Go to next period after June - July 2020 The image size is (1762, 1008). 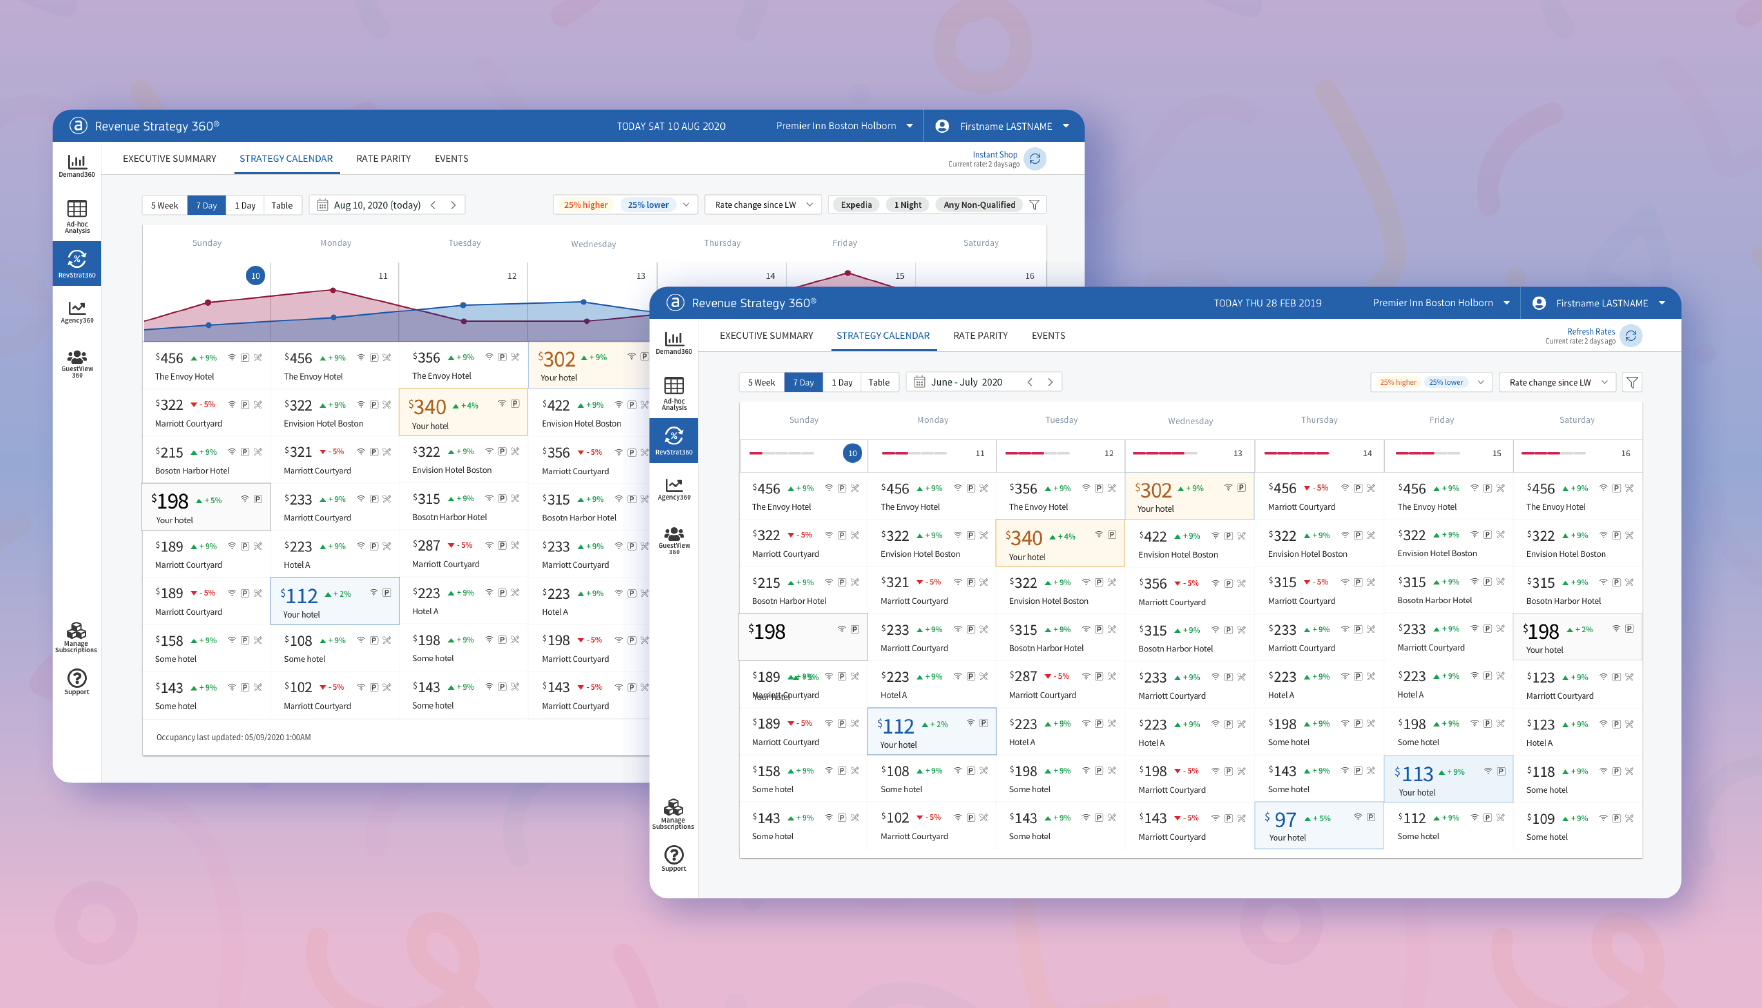tap(1050, 382)
